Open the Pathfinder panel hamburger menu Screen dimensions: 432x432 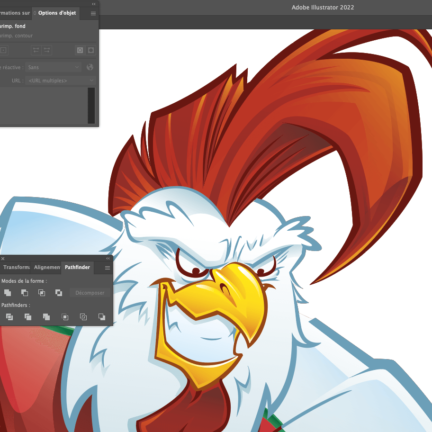pyautogui.click(x=107, y=268)
